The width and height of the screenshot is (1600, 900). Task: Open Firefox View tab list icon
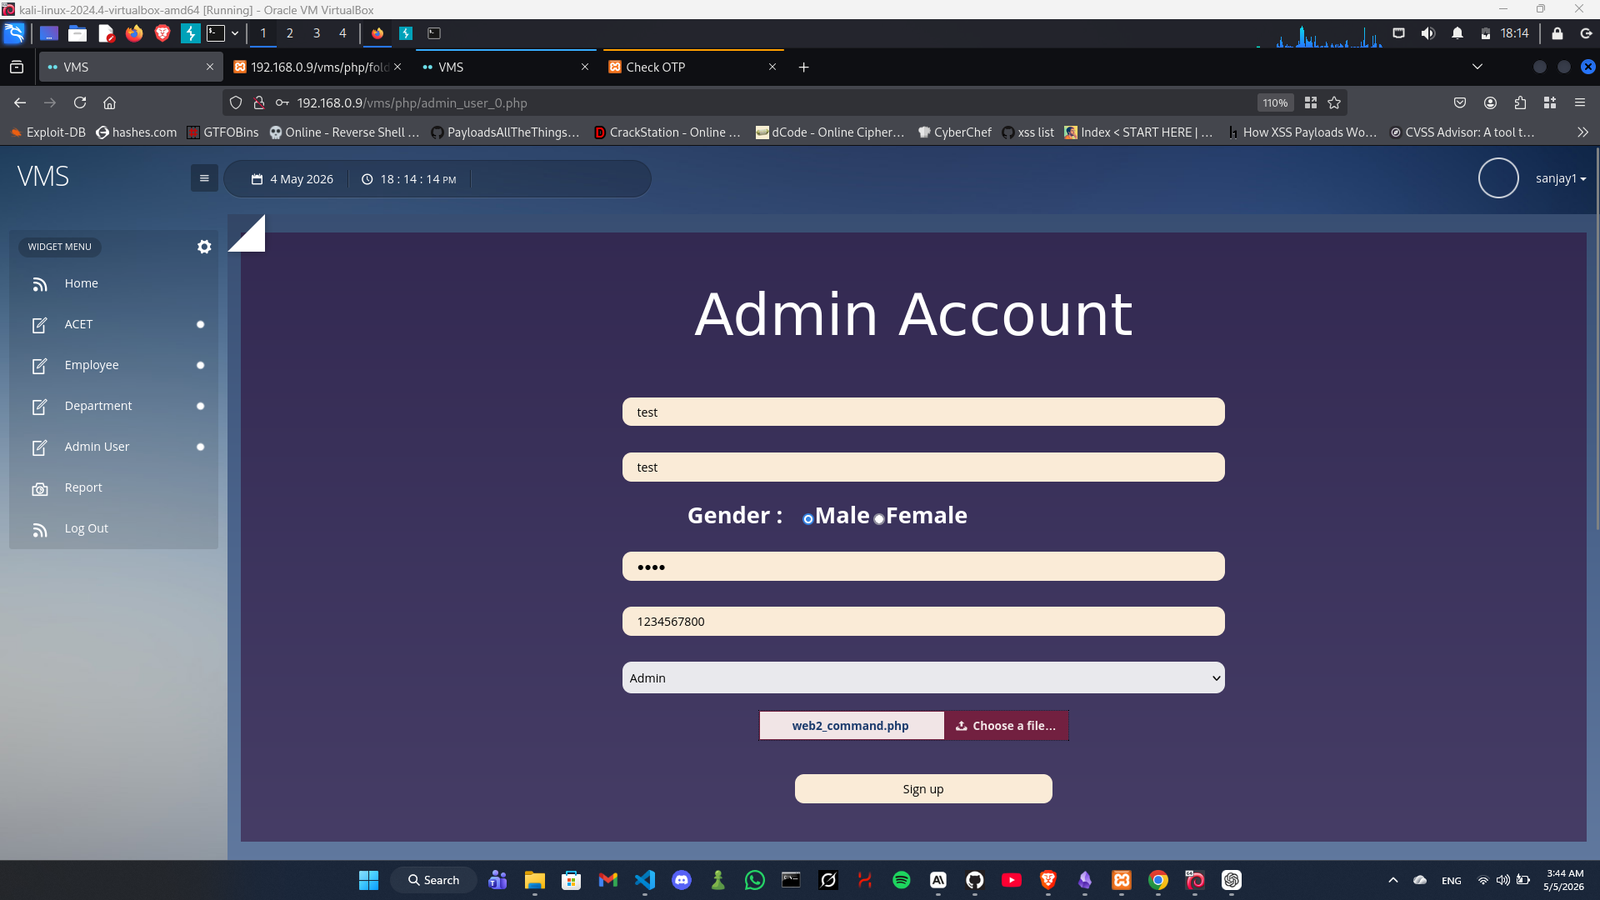[16, 67]
